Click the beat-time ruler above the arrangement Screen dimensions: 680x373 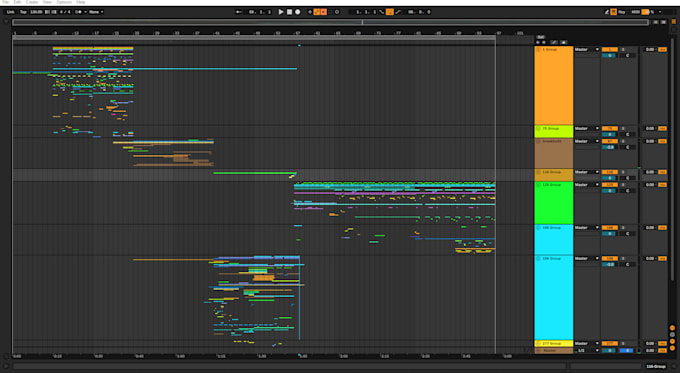coord(273,33)
